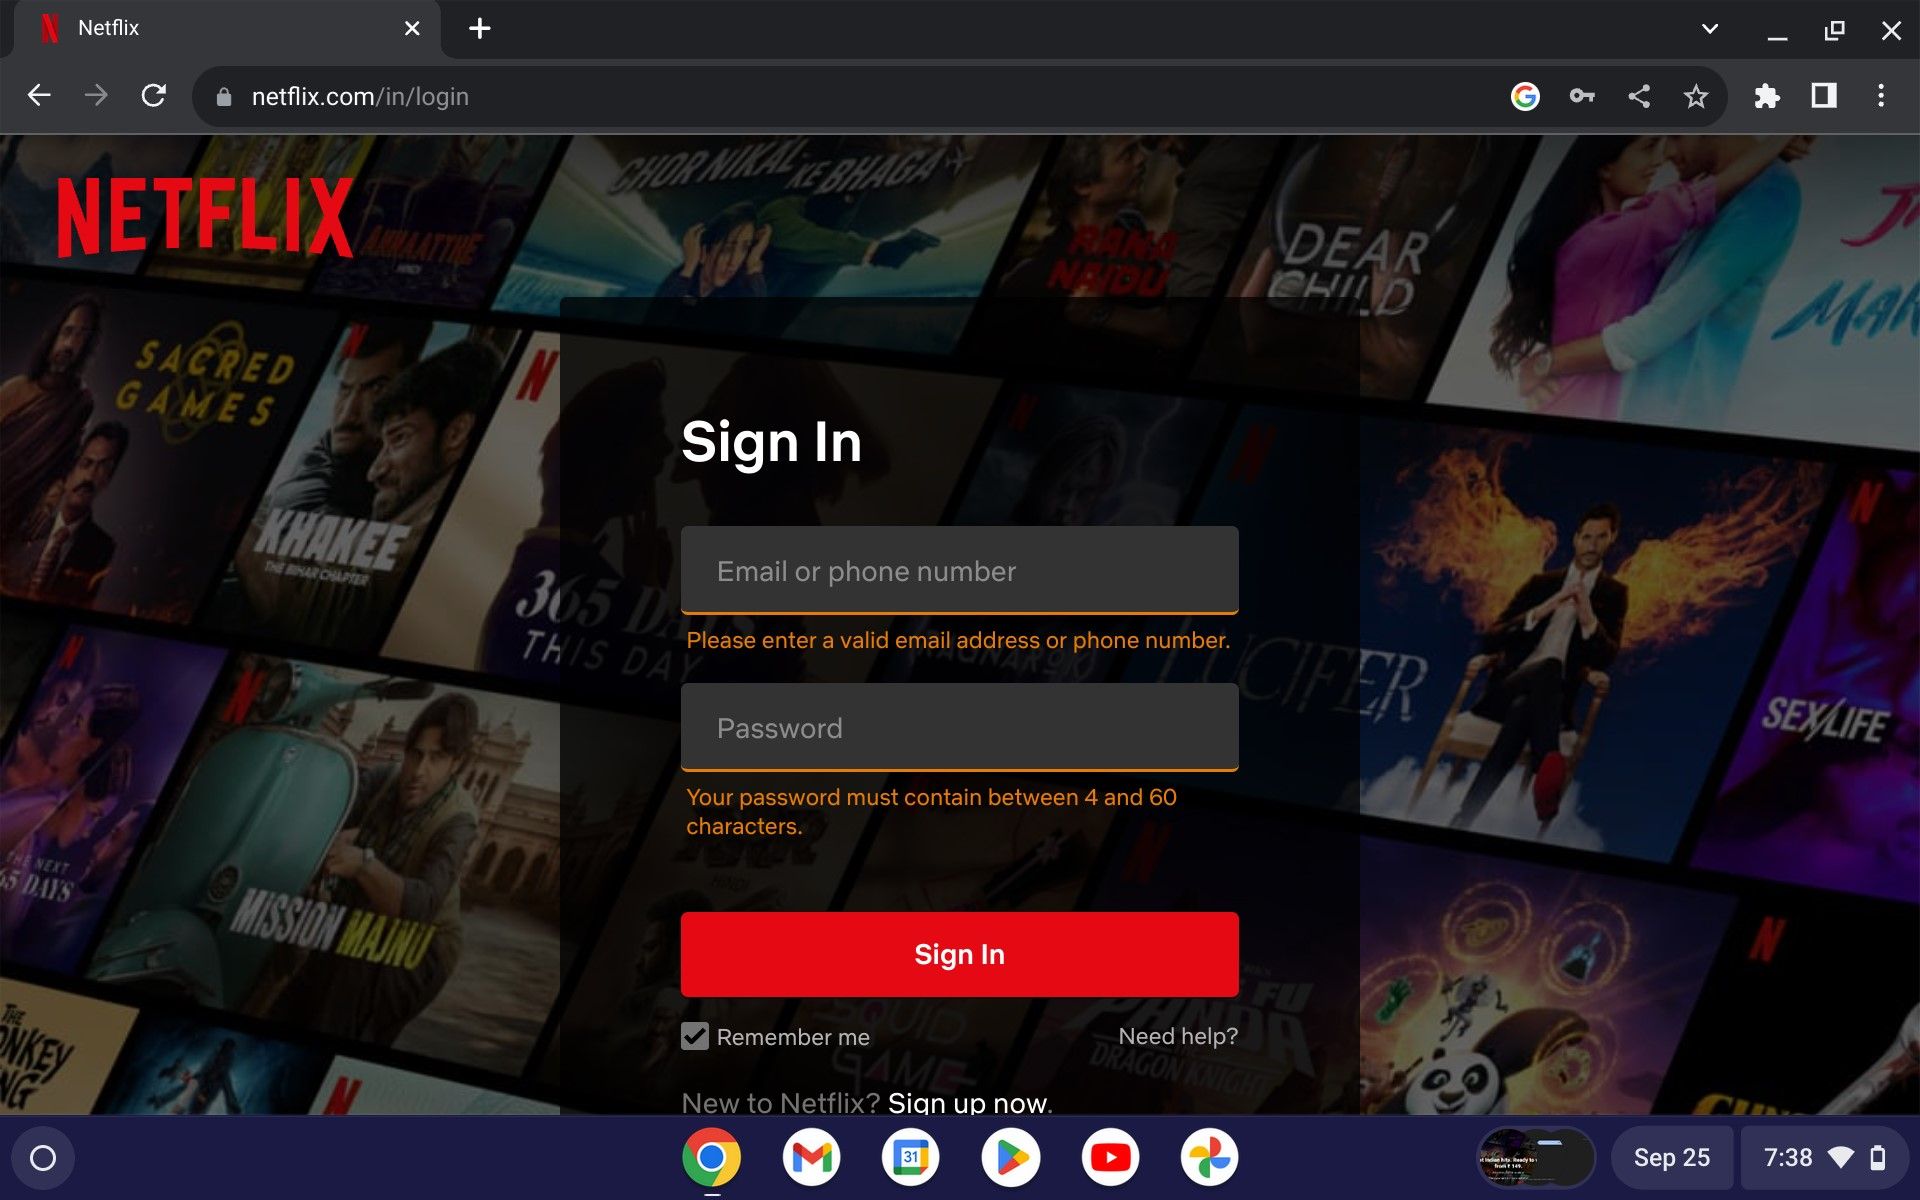
Task: Open browser more options menu
Action: [x=1881, y=95]
